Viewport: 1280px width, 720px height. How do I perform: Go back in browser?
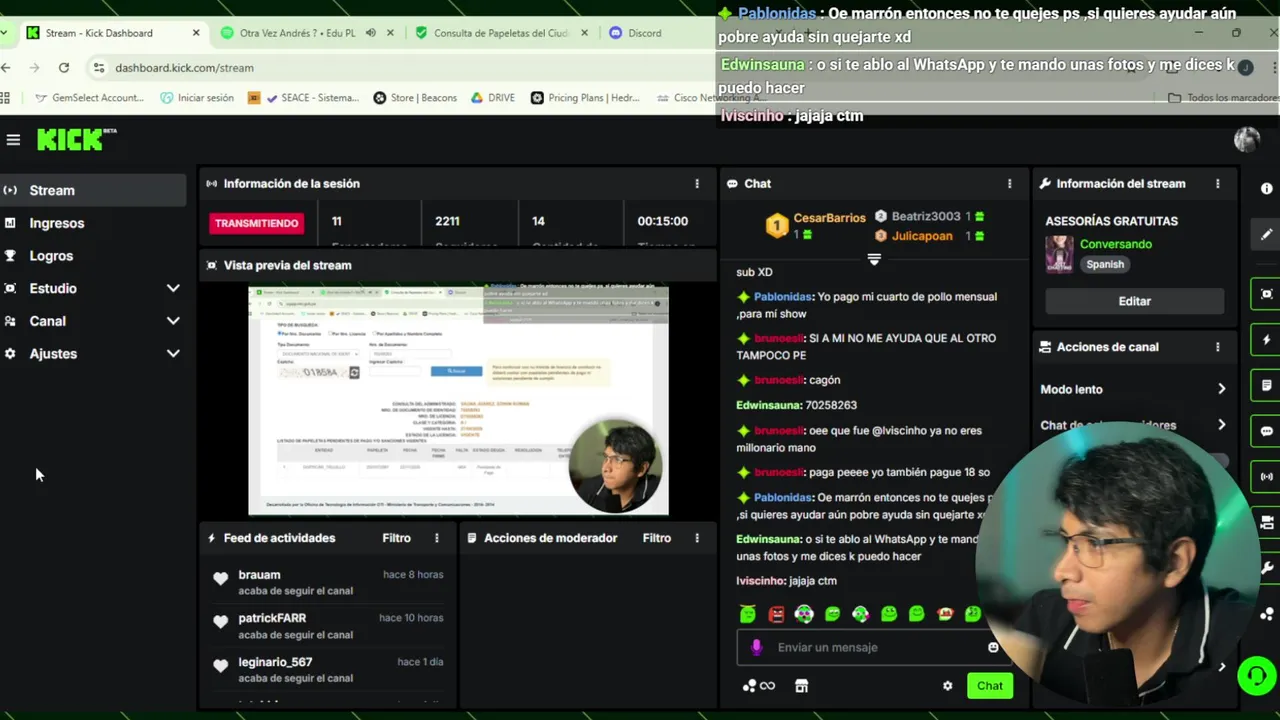click(x=6, y=68)
